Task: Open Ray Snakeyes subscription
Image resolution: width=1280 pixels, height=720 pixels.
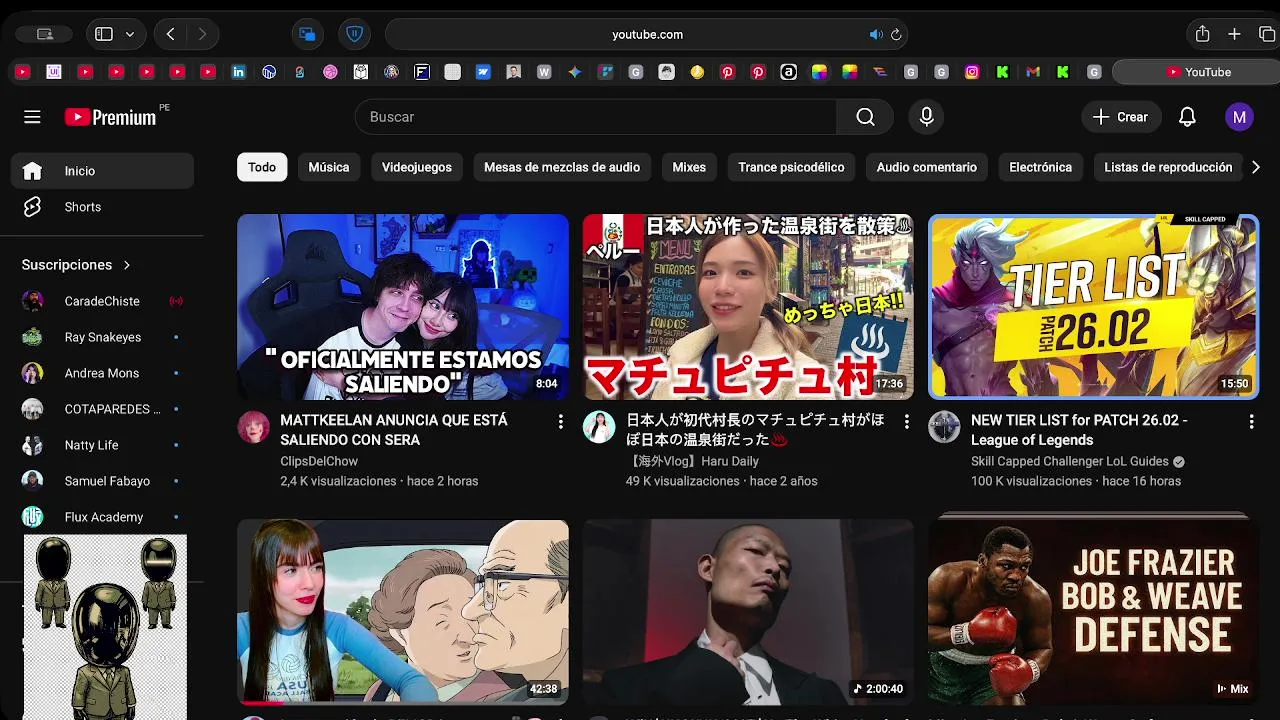Action: tap(102, 337)
